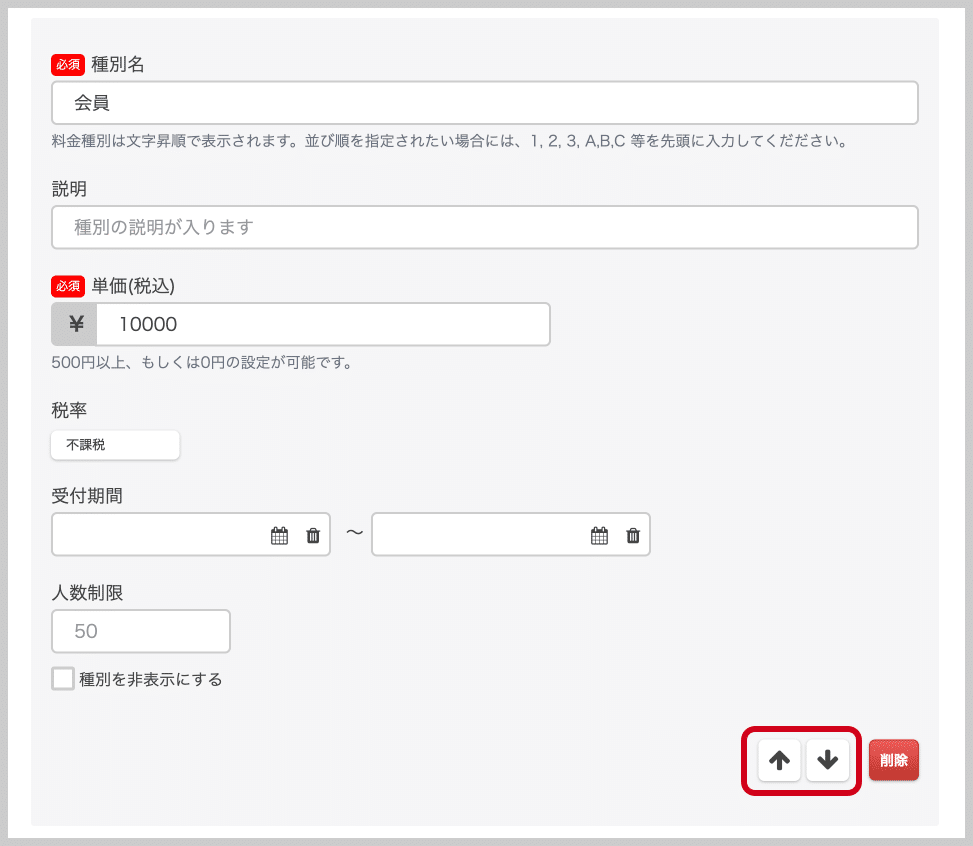
Task: Select the 単価 field showing 10000
Action: [322, 324]
